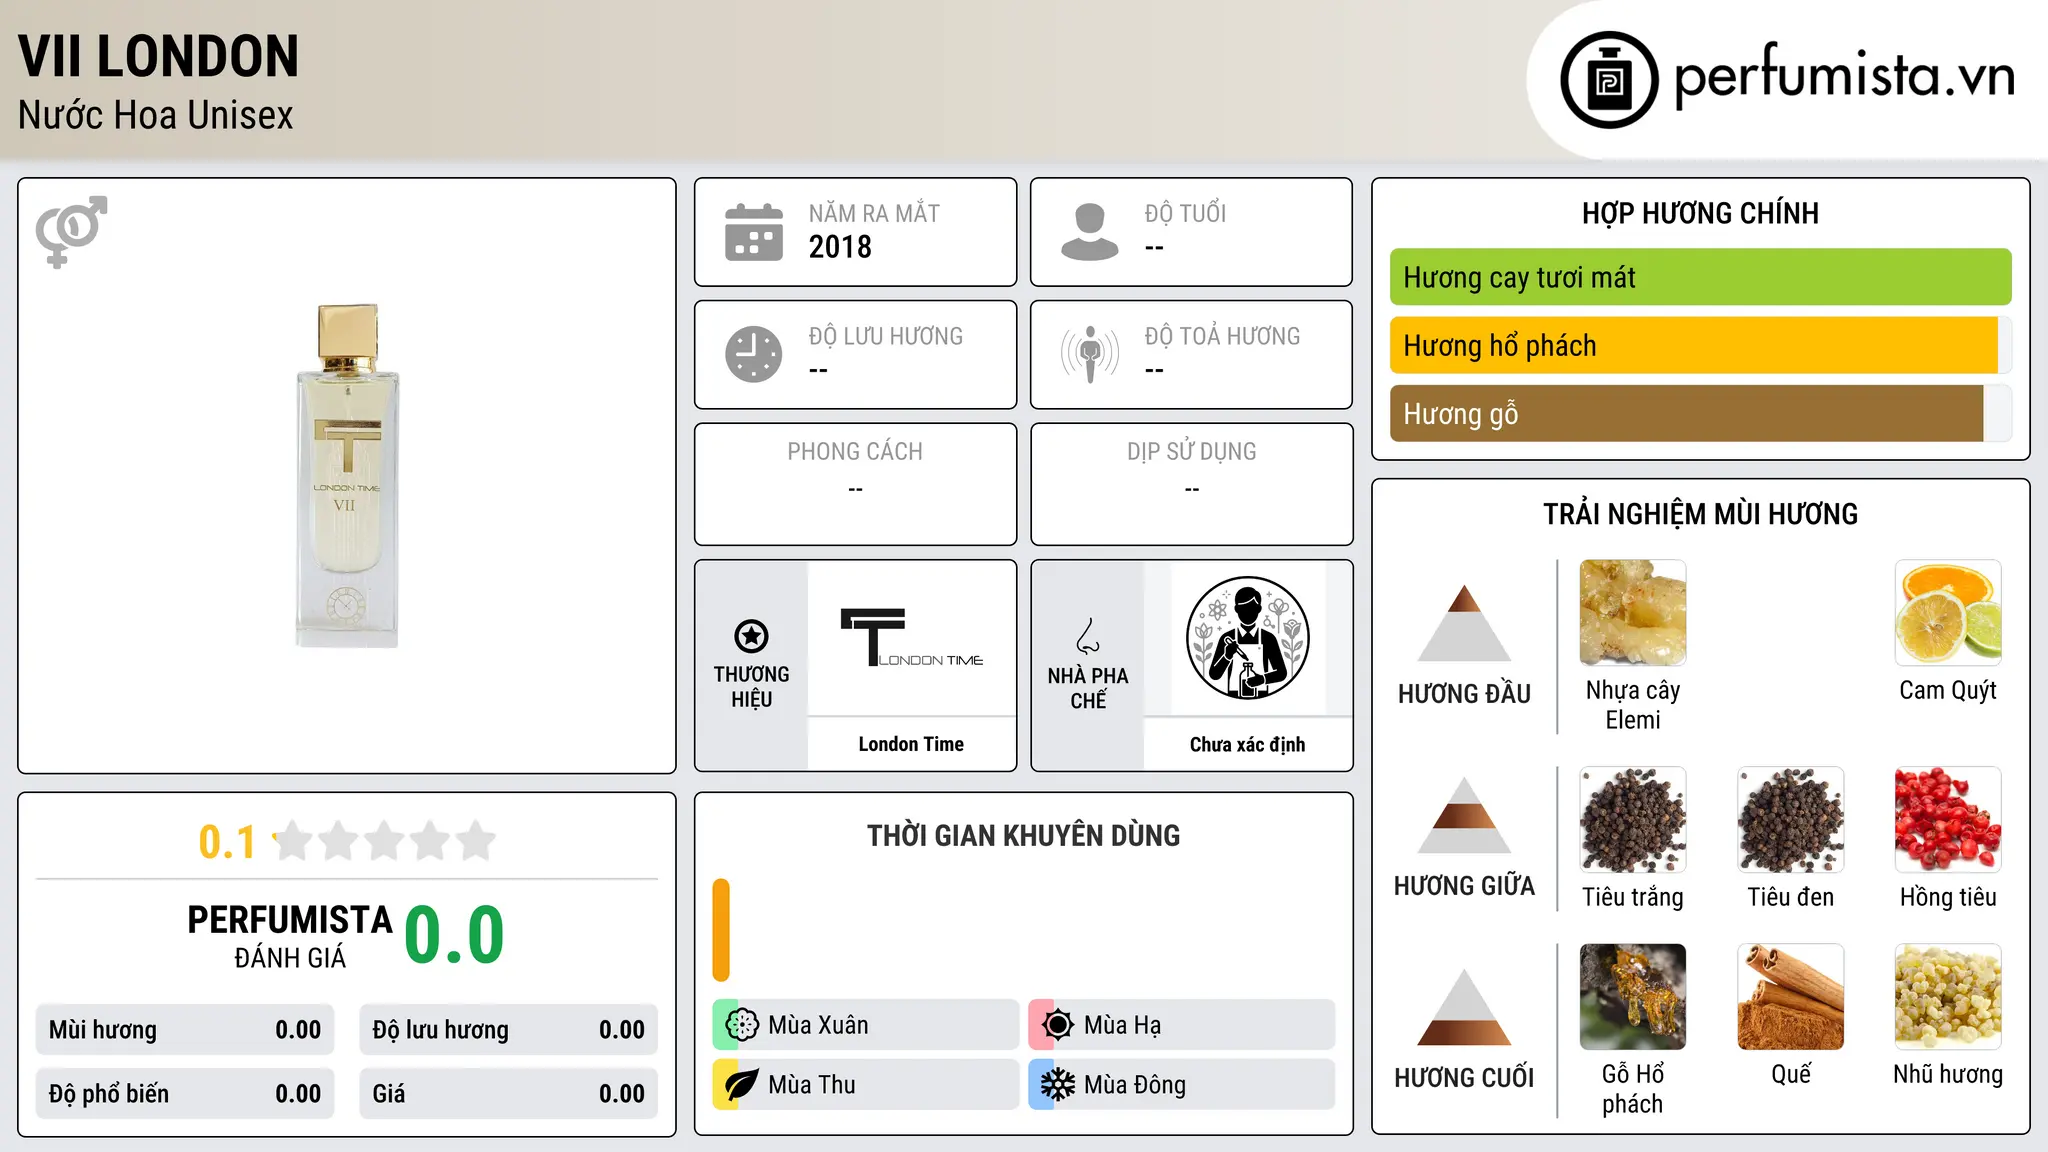The image size is (2048, 1152).
Task: Select the Gỗ Hổ phách note image
Action: pyautogui.click(x=1633, y=997)
